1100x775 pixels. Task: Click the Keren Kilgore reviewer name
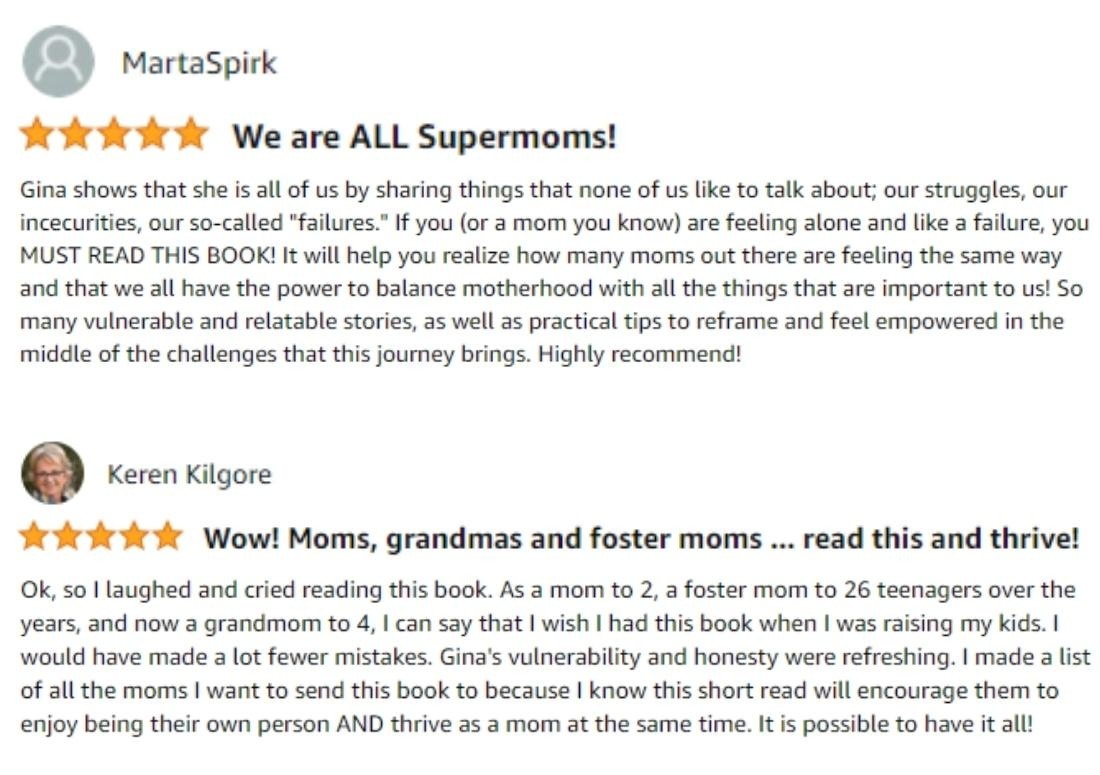[x=189, y=475]
